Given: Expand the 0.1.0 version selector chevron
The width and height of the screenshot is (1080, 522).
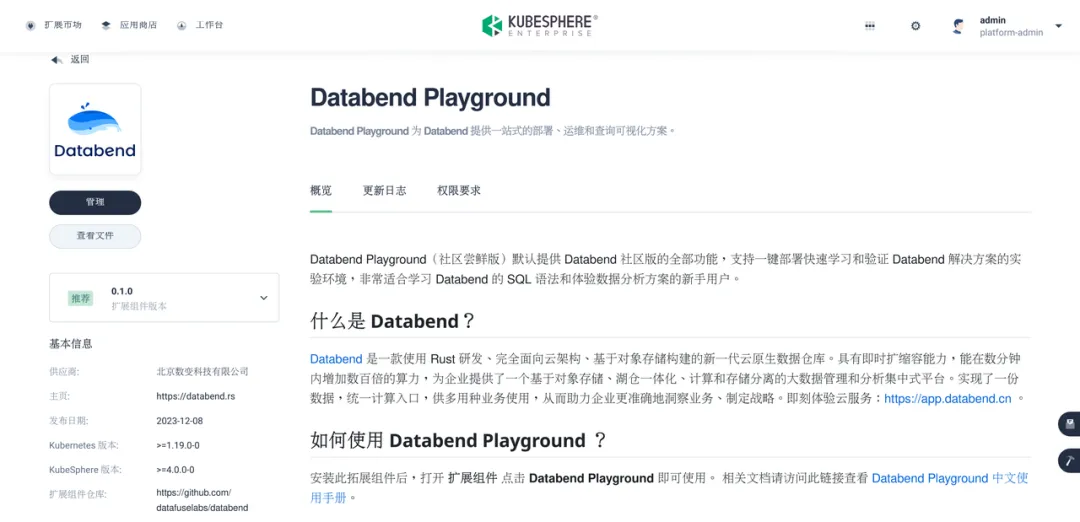Looking at the screenshot, I should point(263,297).
